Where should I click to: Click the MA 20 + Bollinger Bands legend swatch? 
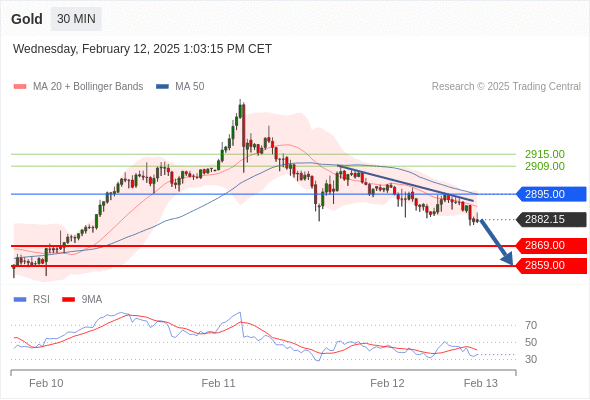click(20, 87)
